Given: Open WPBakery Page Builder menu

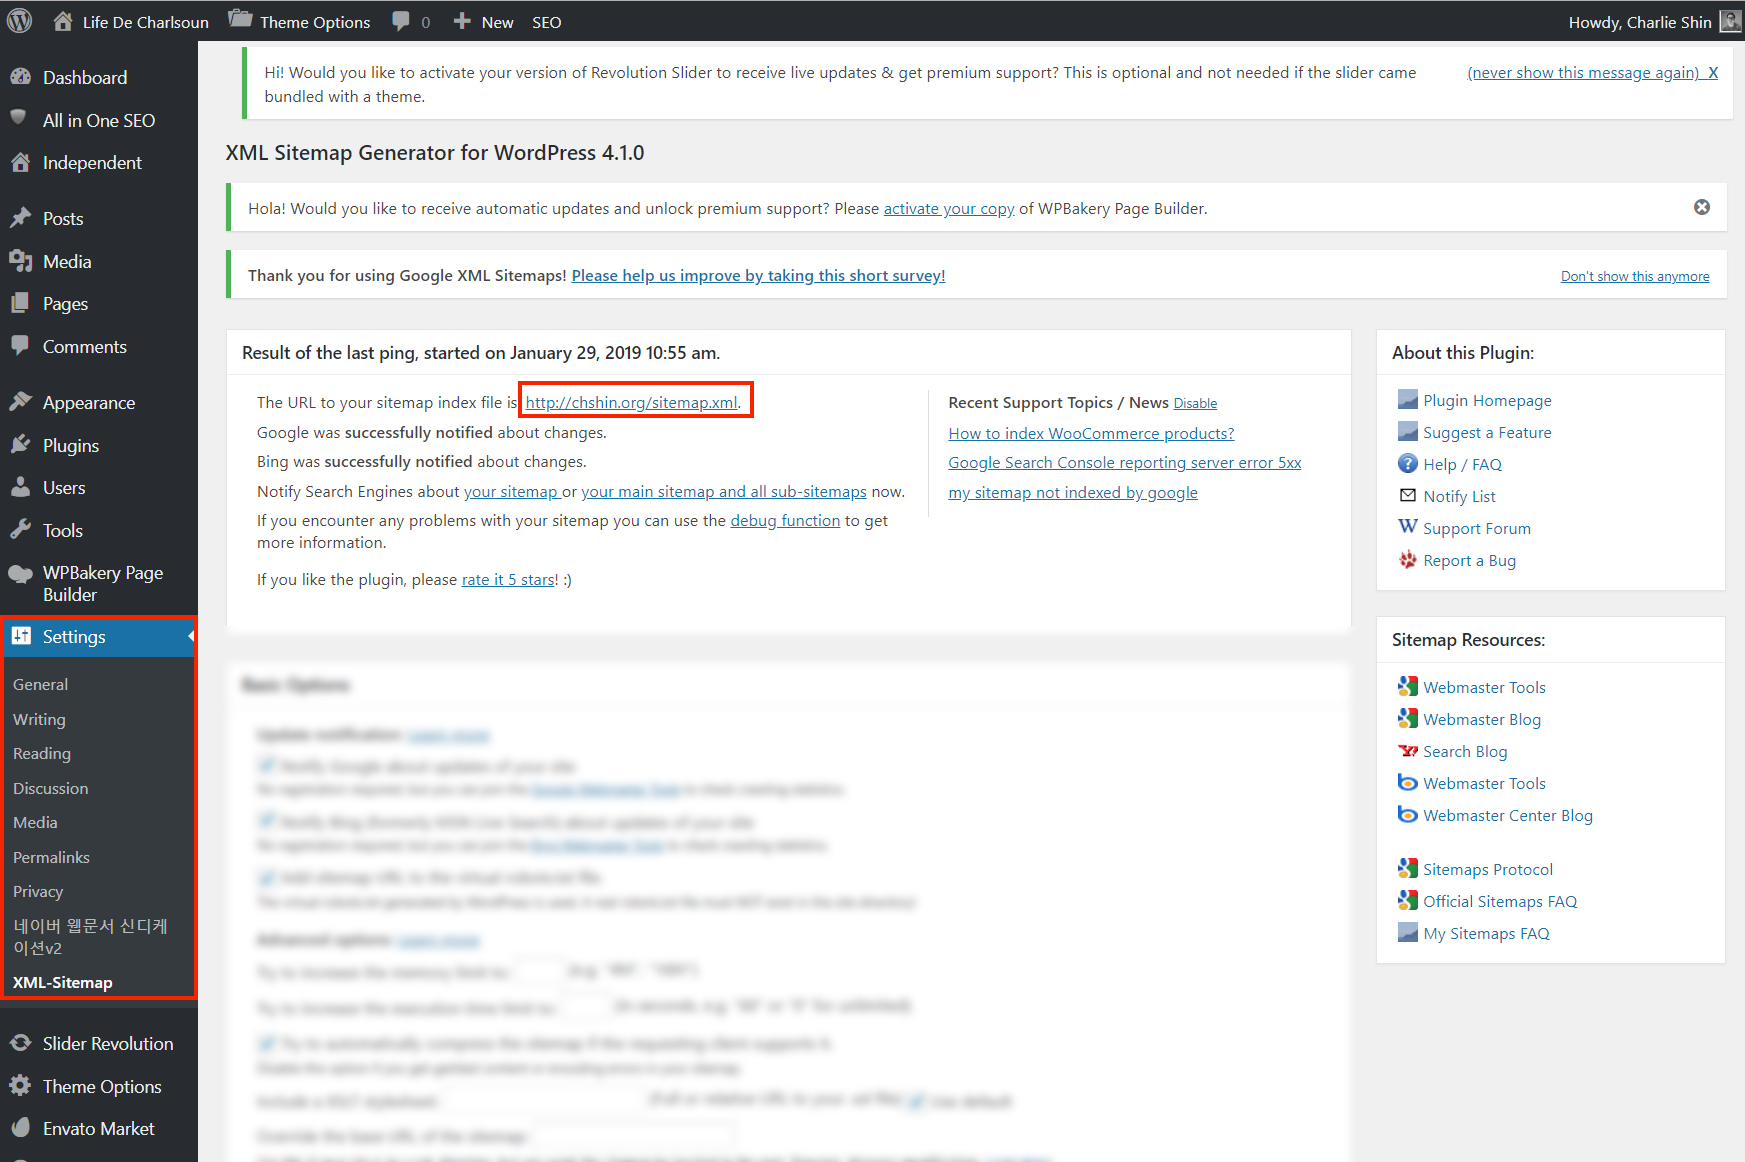Looking at the screenshot, I should (102, 583).
